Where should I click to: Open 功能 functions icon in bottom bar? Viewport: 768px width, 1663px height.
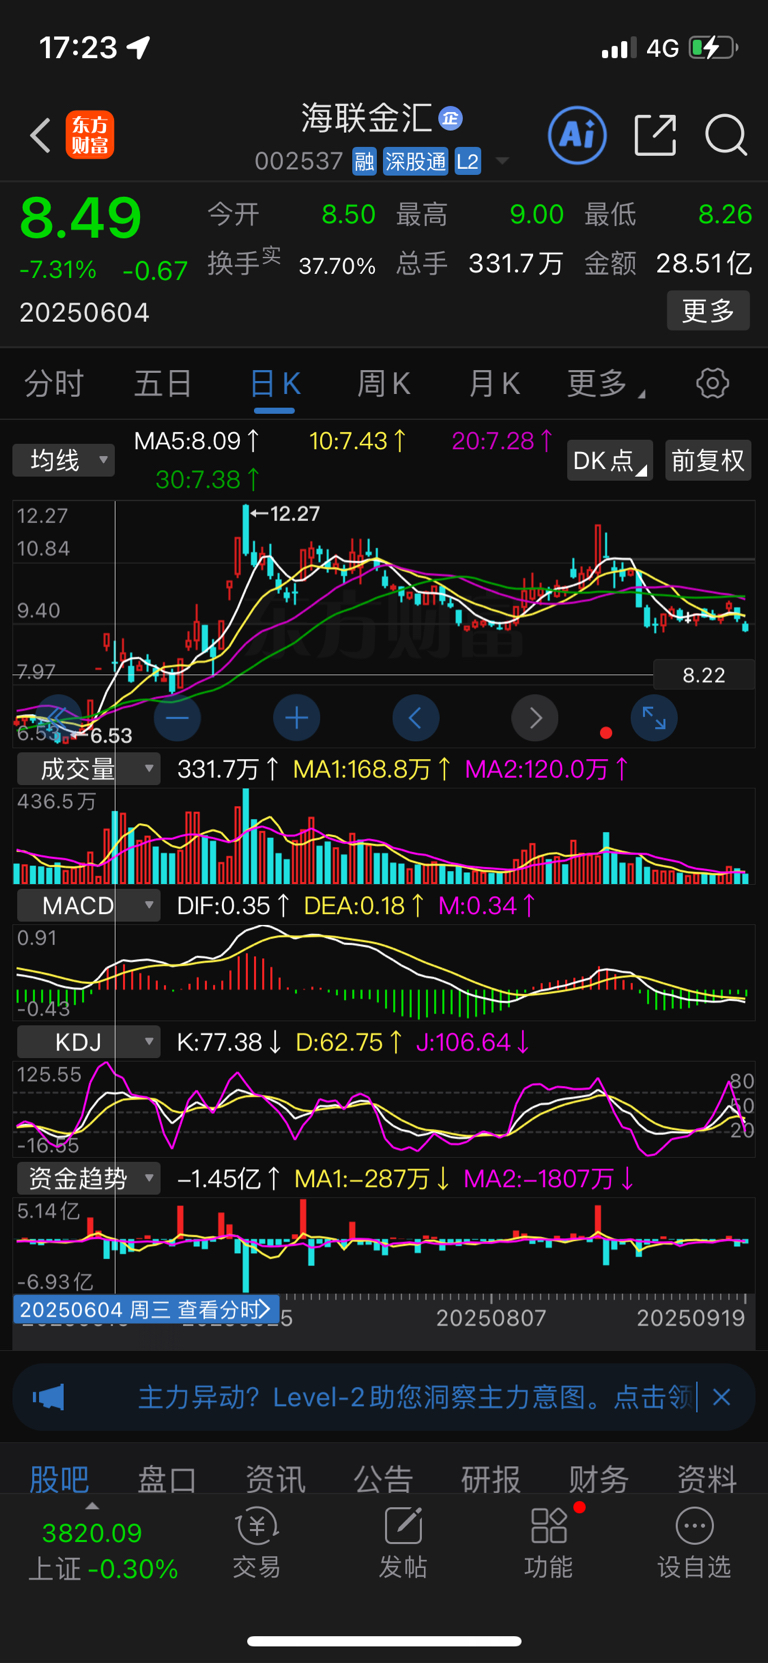(549, 1545)
